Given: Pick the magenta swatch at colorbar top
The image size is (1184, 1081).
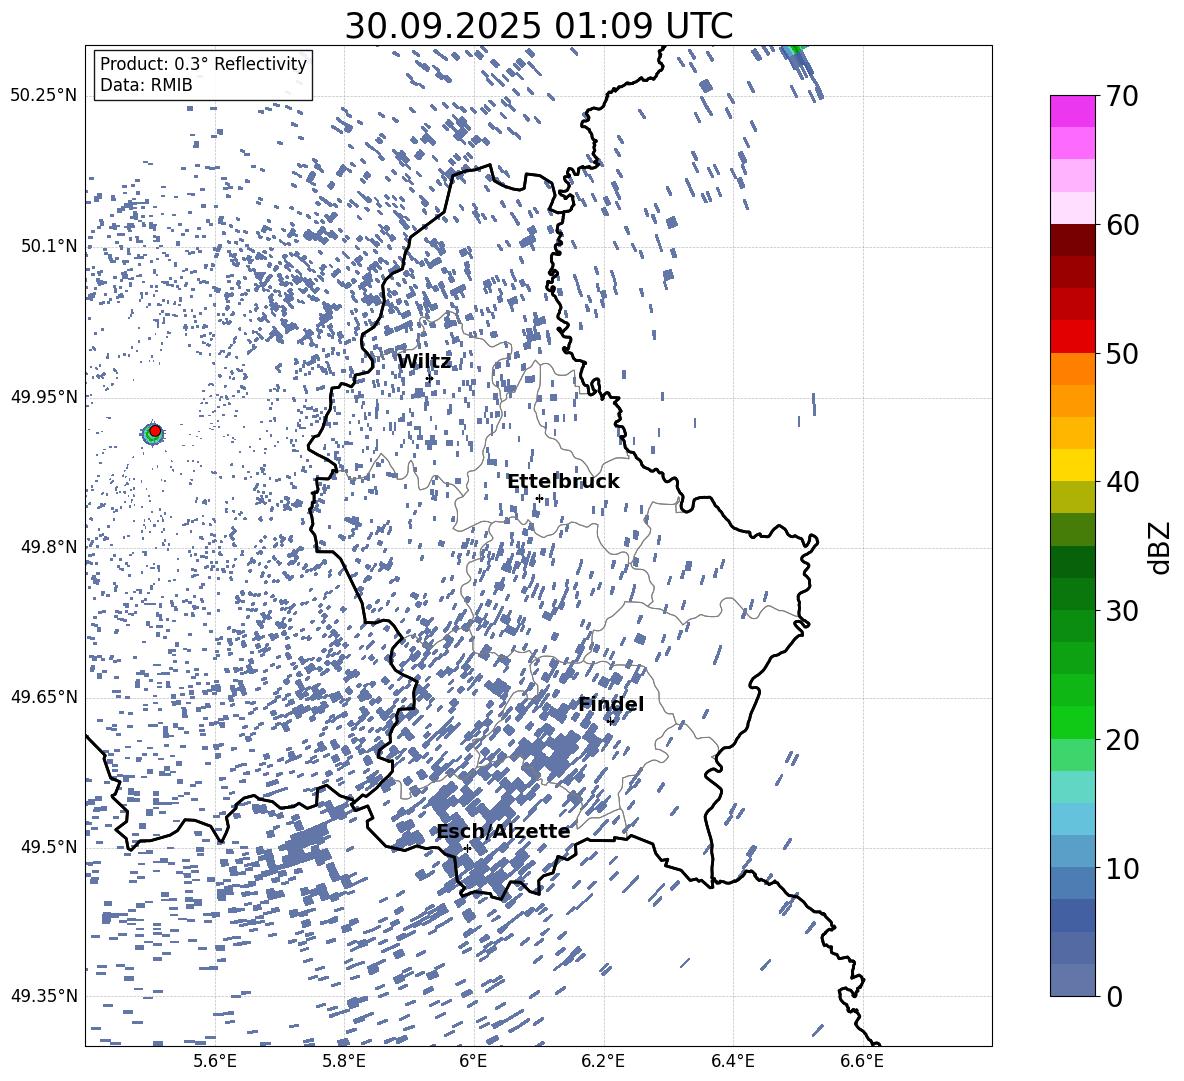Looking at the screenshot, I should [x=1073, y=111].
